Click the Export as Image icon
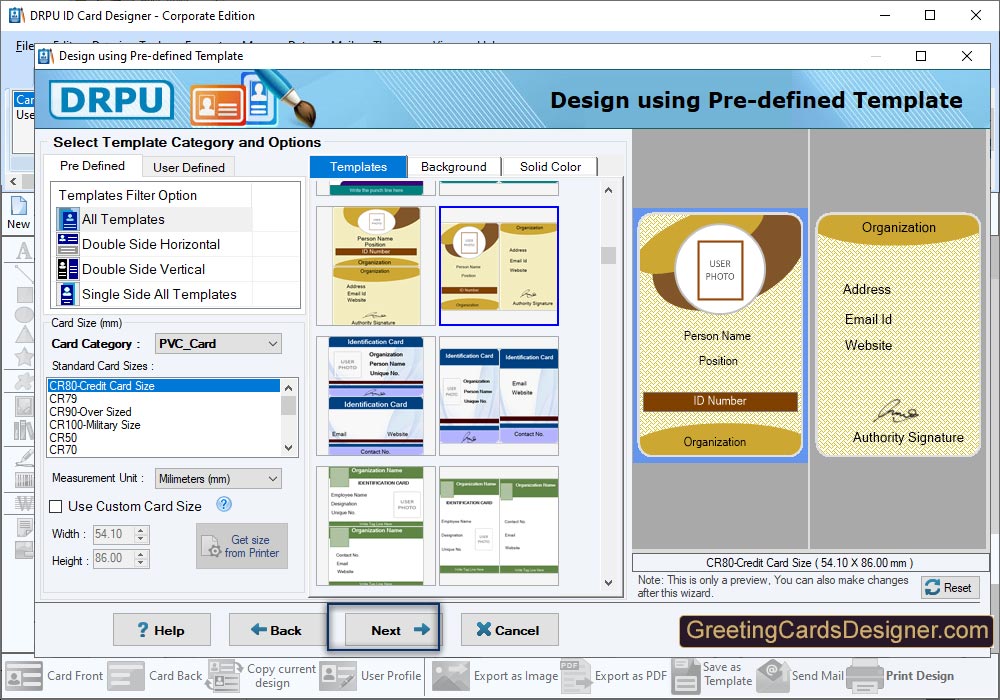 (x=451, y=676)
